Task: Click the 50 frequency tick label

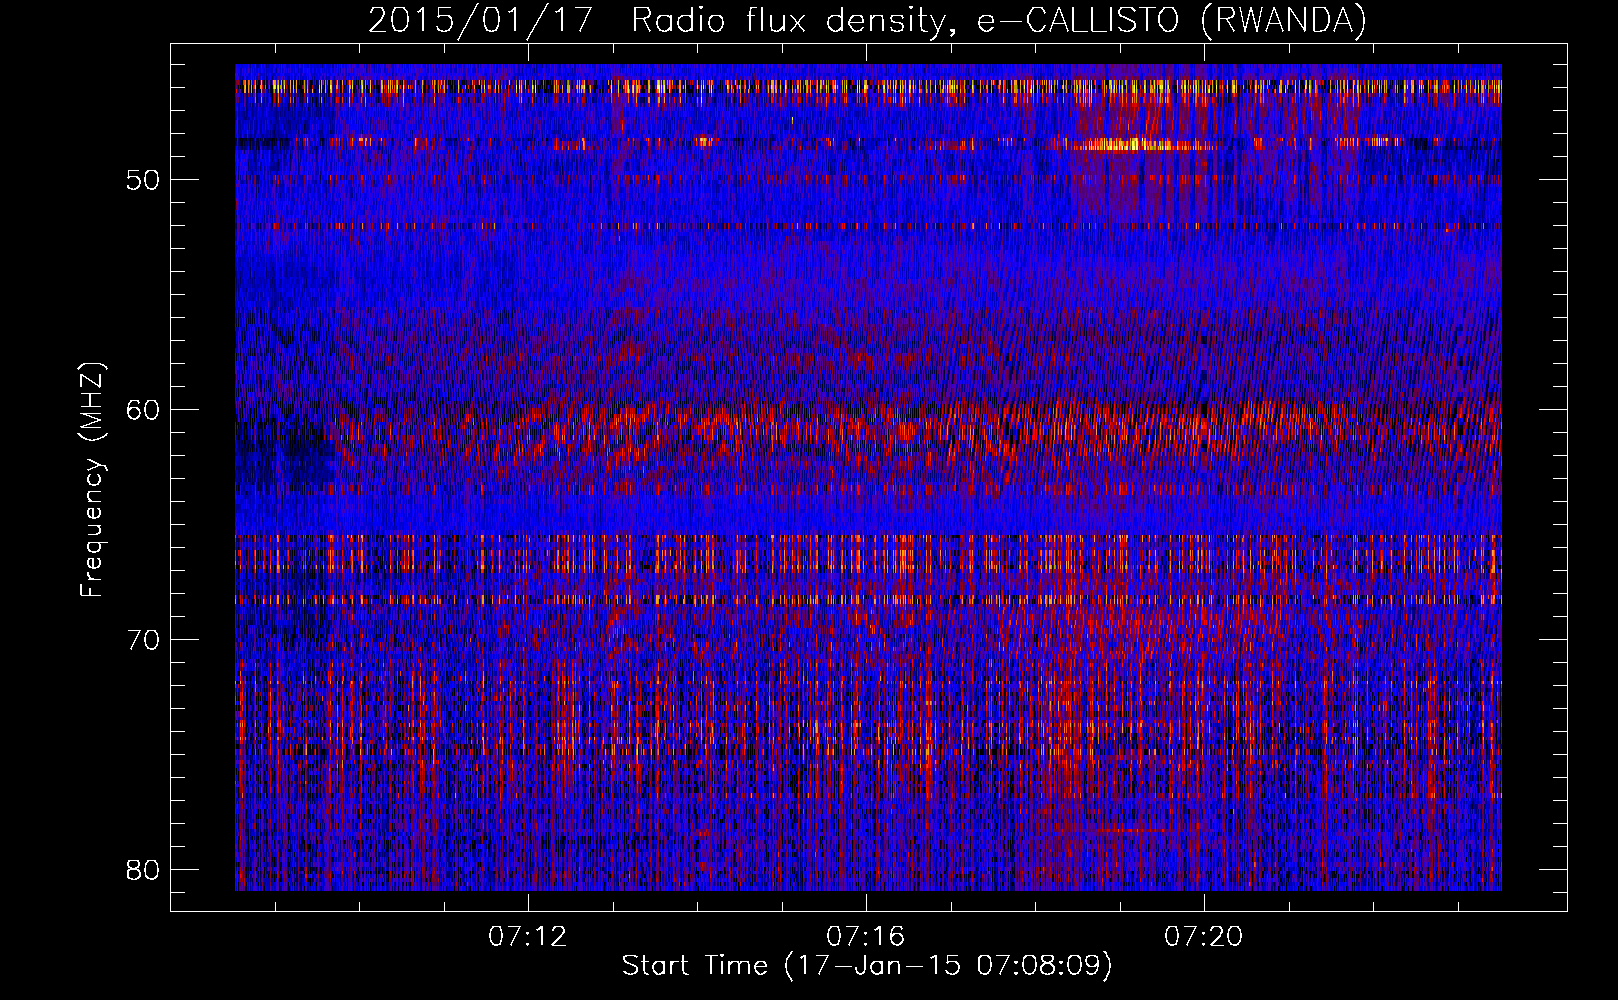Action: 144,180
